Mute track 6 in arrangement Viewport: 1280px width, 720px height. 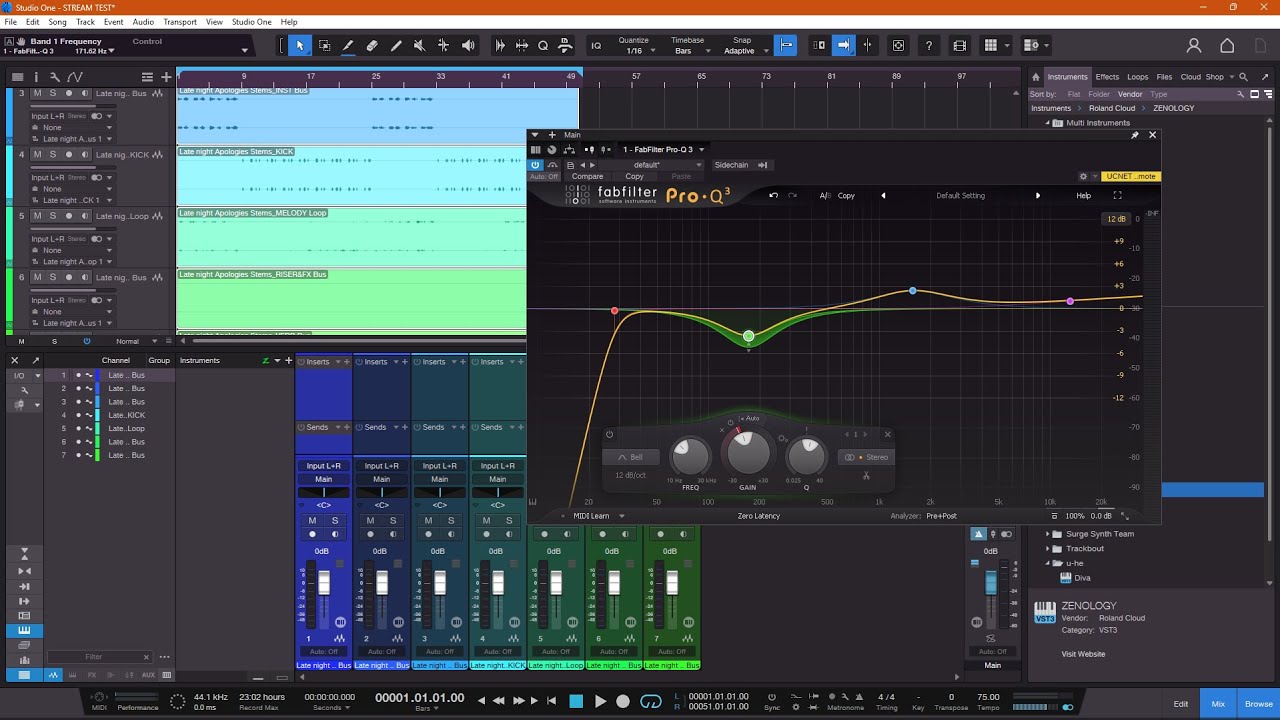click(37, 277)
